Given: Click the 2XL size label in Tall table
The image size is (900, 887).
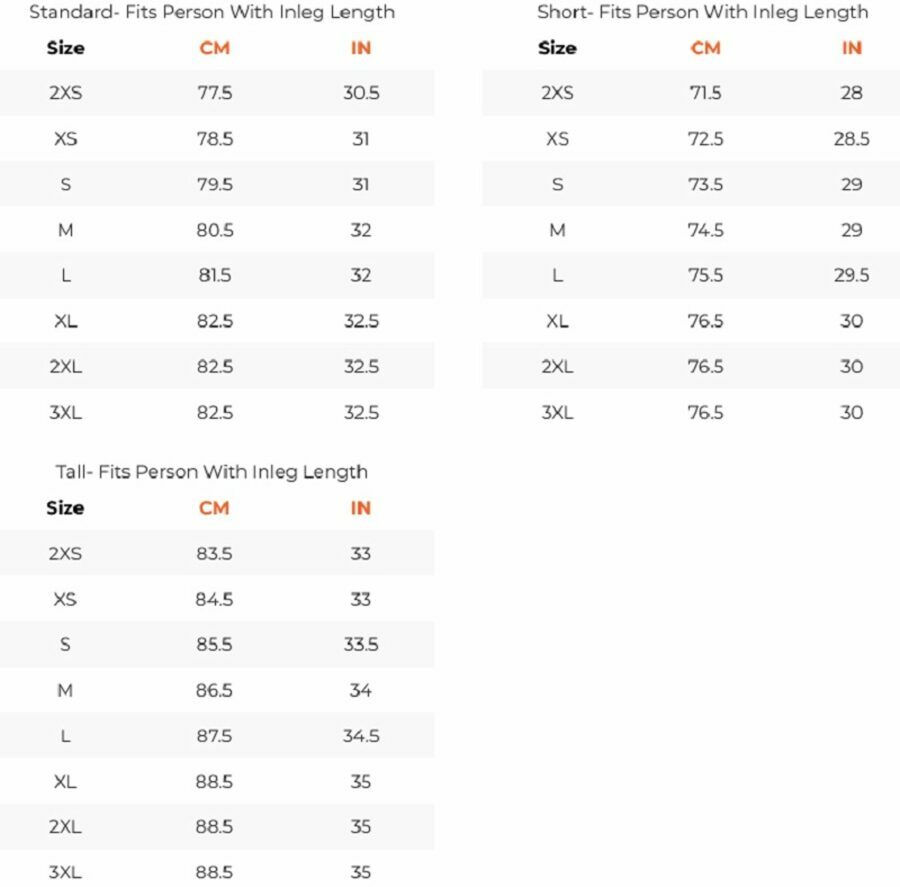Looking at the screenshot, I should [65, 827].
